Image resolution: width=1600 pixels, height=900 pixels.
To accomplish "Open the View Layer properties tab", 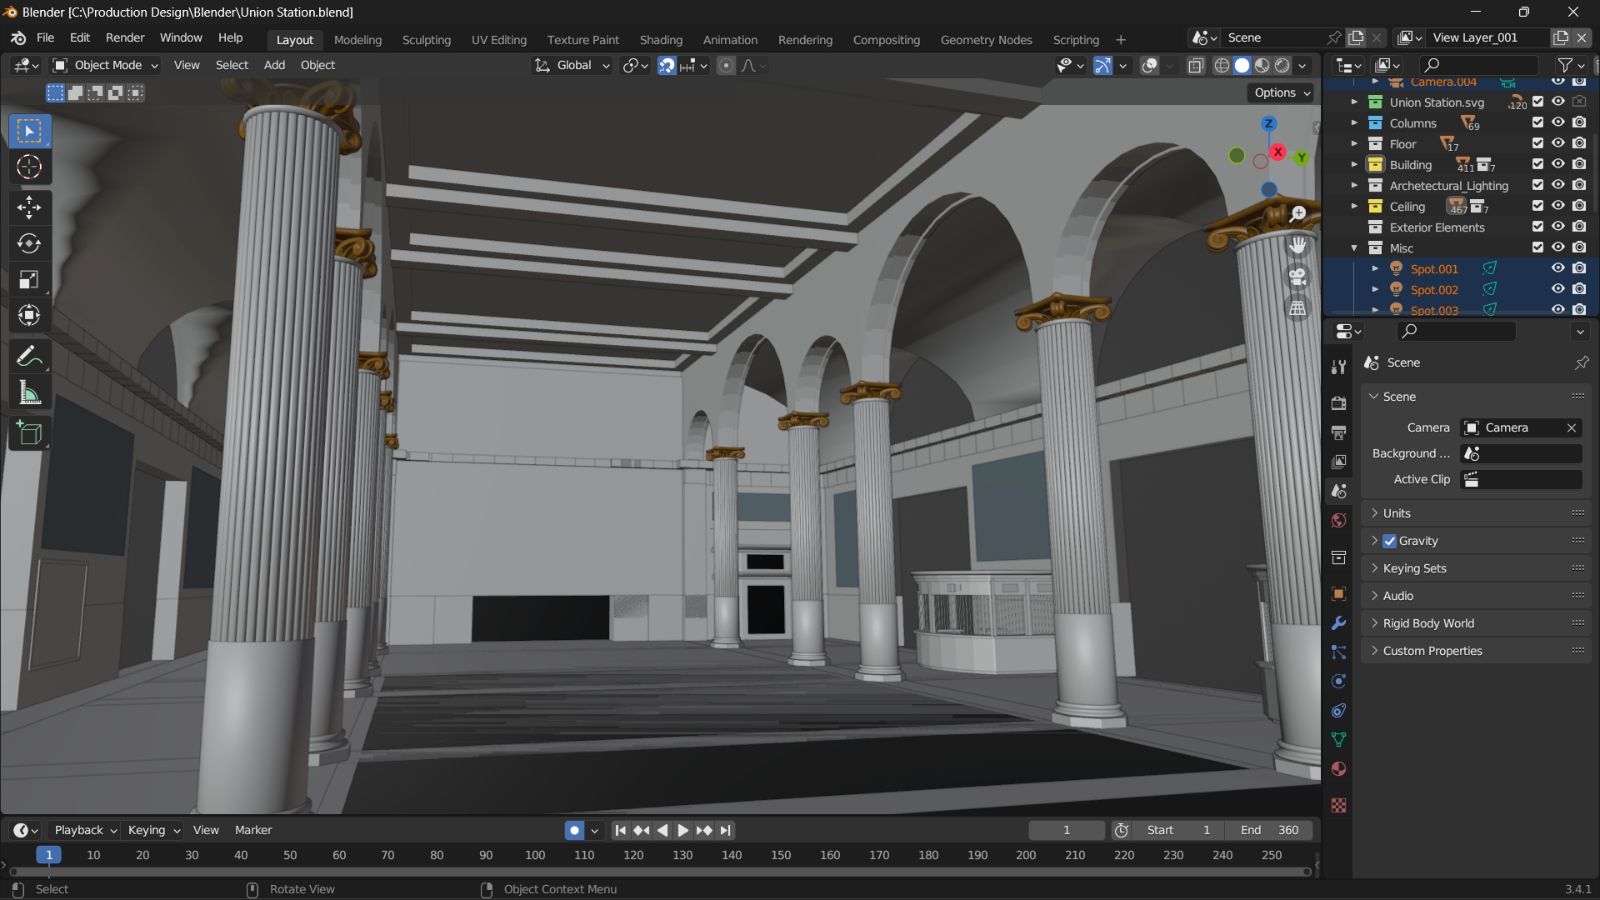I will [x=1339, y=462].
